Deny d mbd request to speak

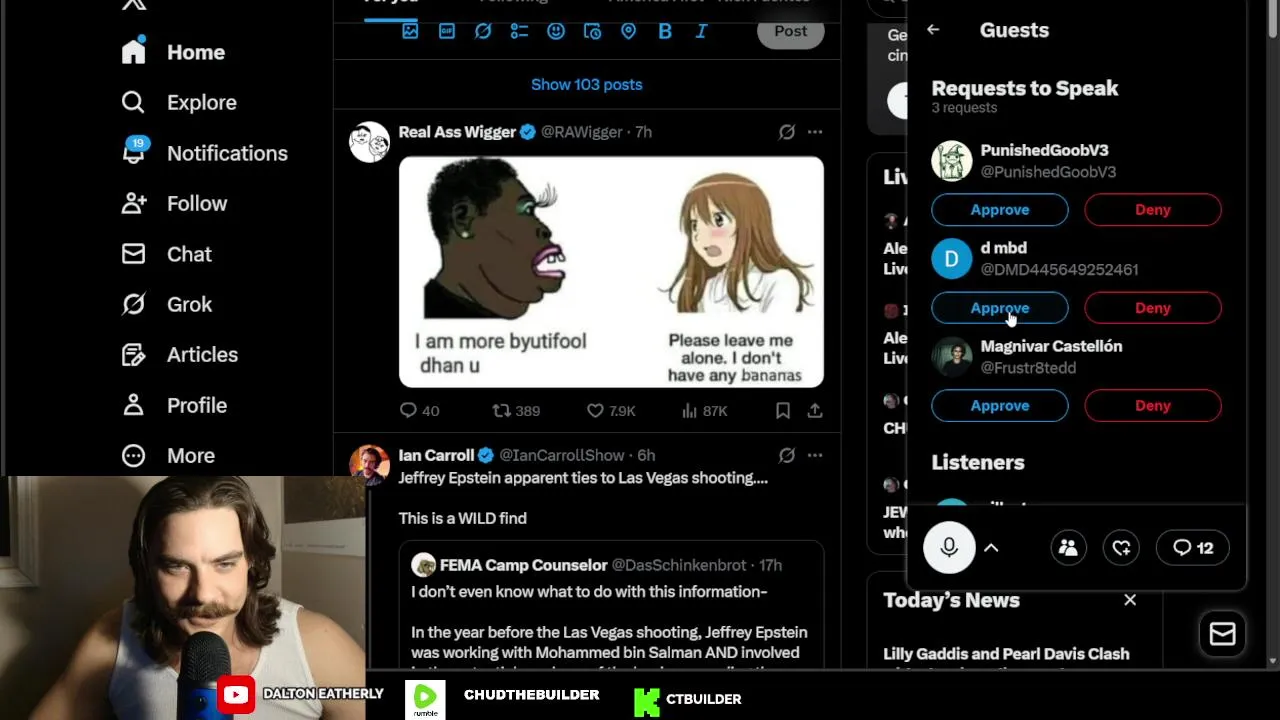pyautogui.click(x=1153, y=308)
